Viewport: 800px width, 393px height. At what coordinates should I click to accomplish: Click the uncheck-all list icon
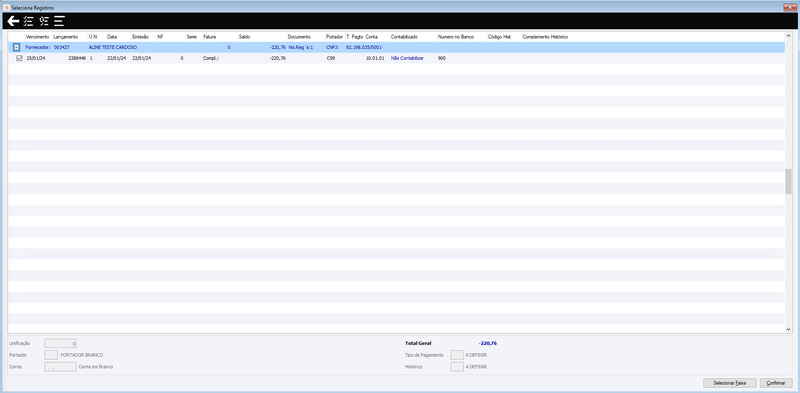point(44,21)
